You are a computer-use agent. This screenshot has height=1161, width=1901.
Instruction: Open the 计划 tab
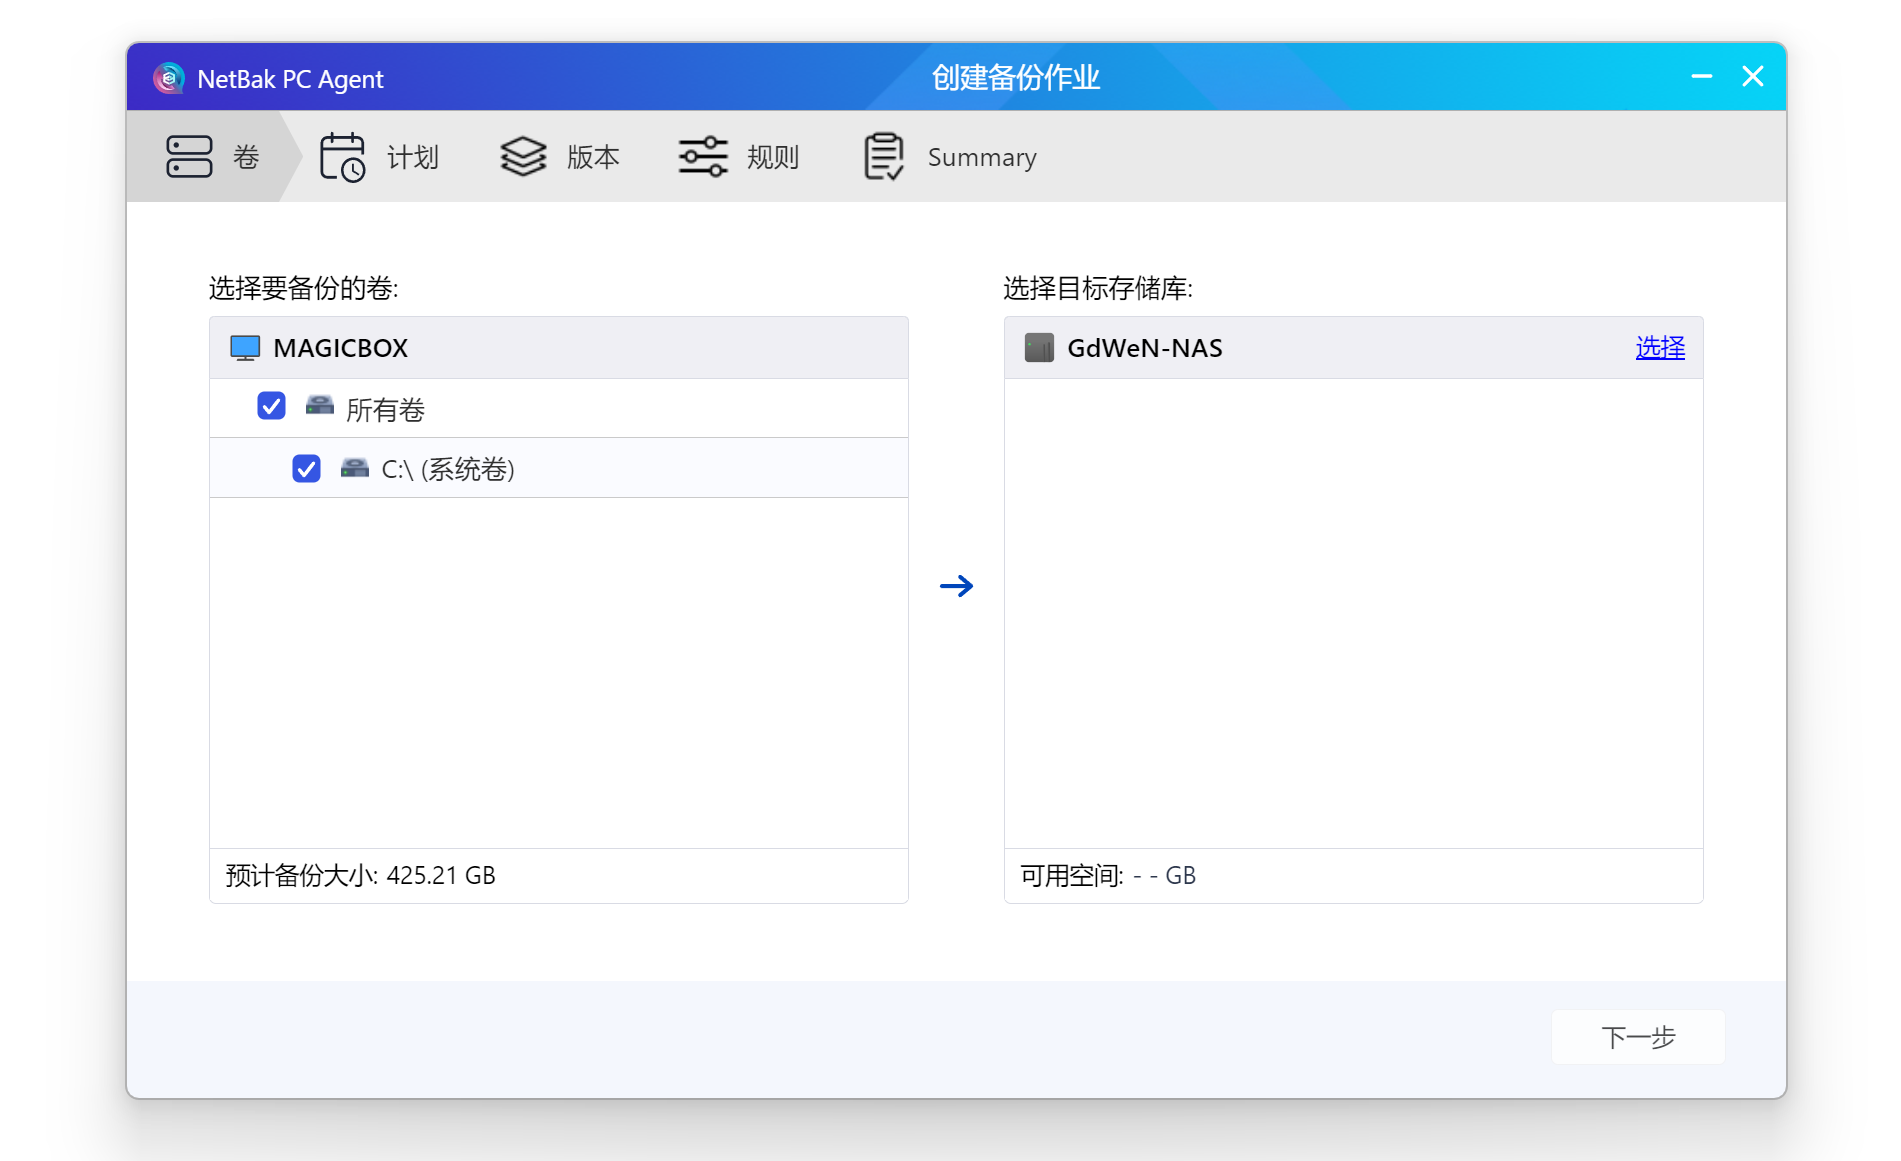point(380,157)
